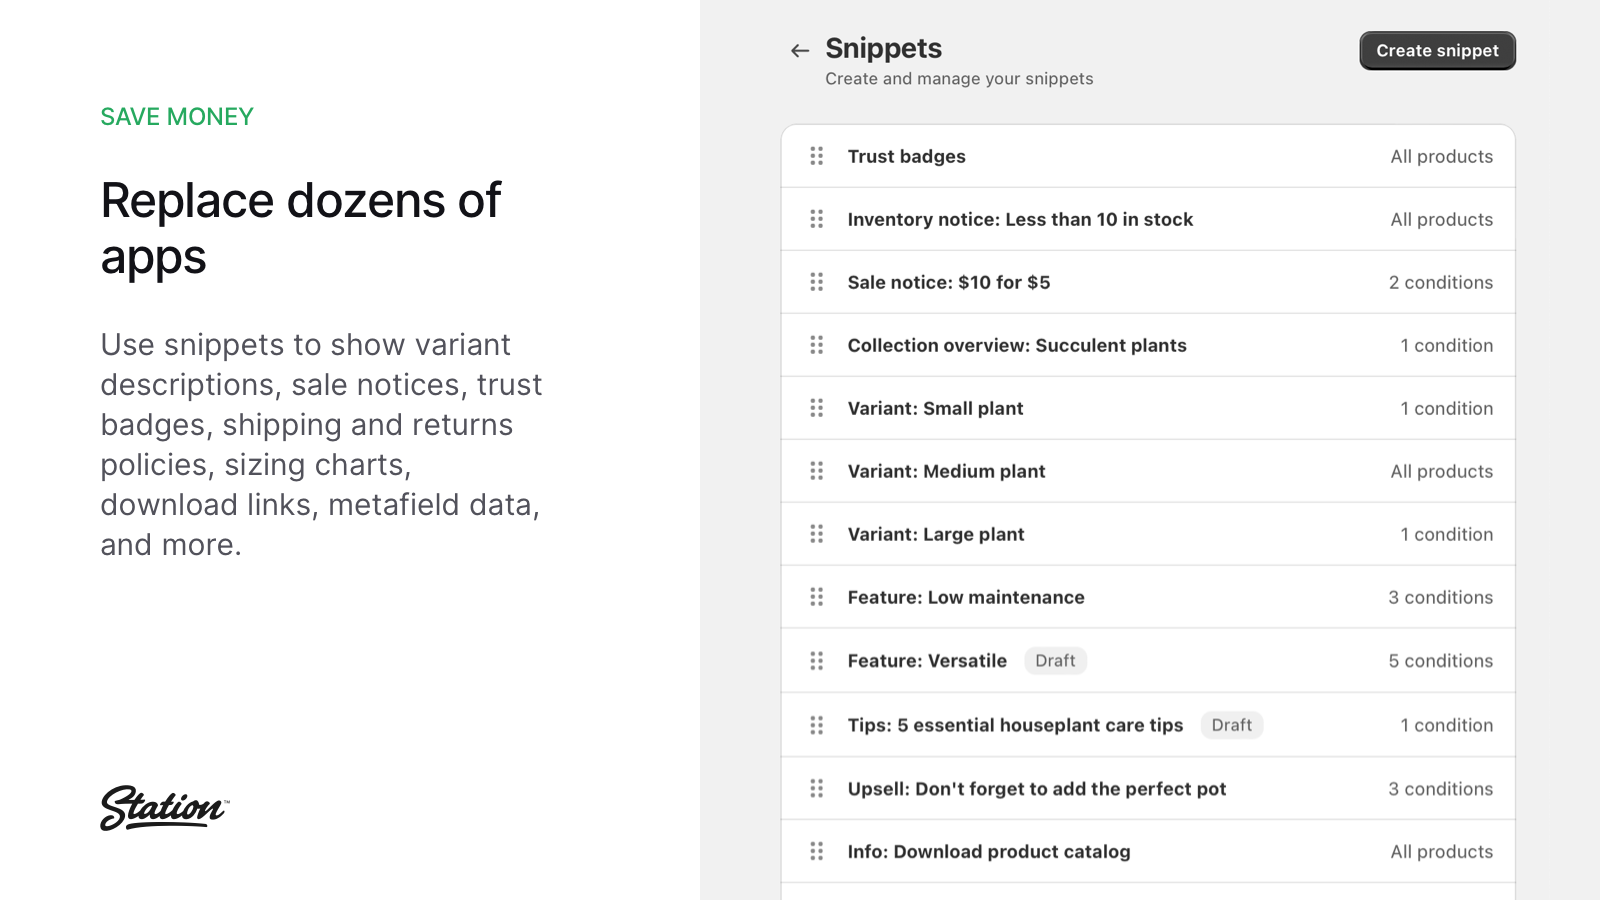Click the back arrow beside Snippets
The width and height of the screenshot is (1600, 900).
pos(798,50)
